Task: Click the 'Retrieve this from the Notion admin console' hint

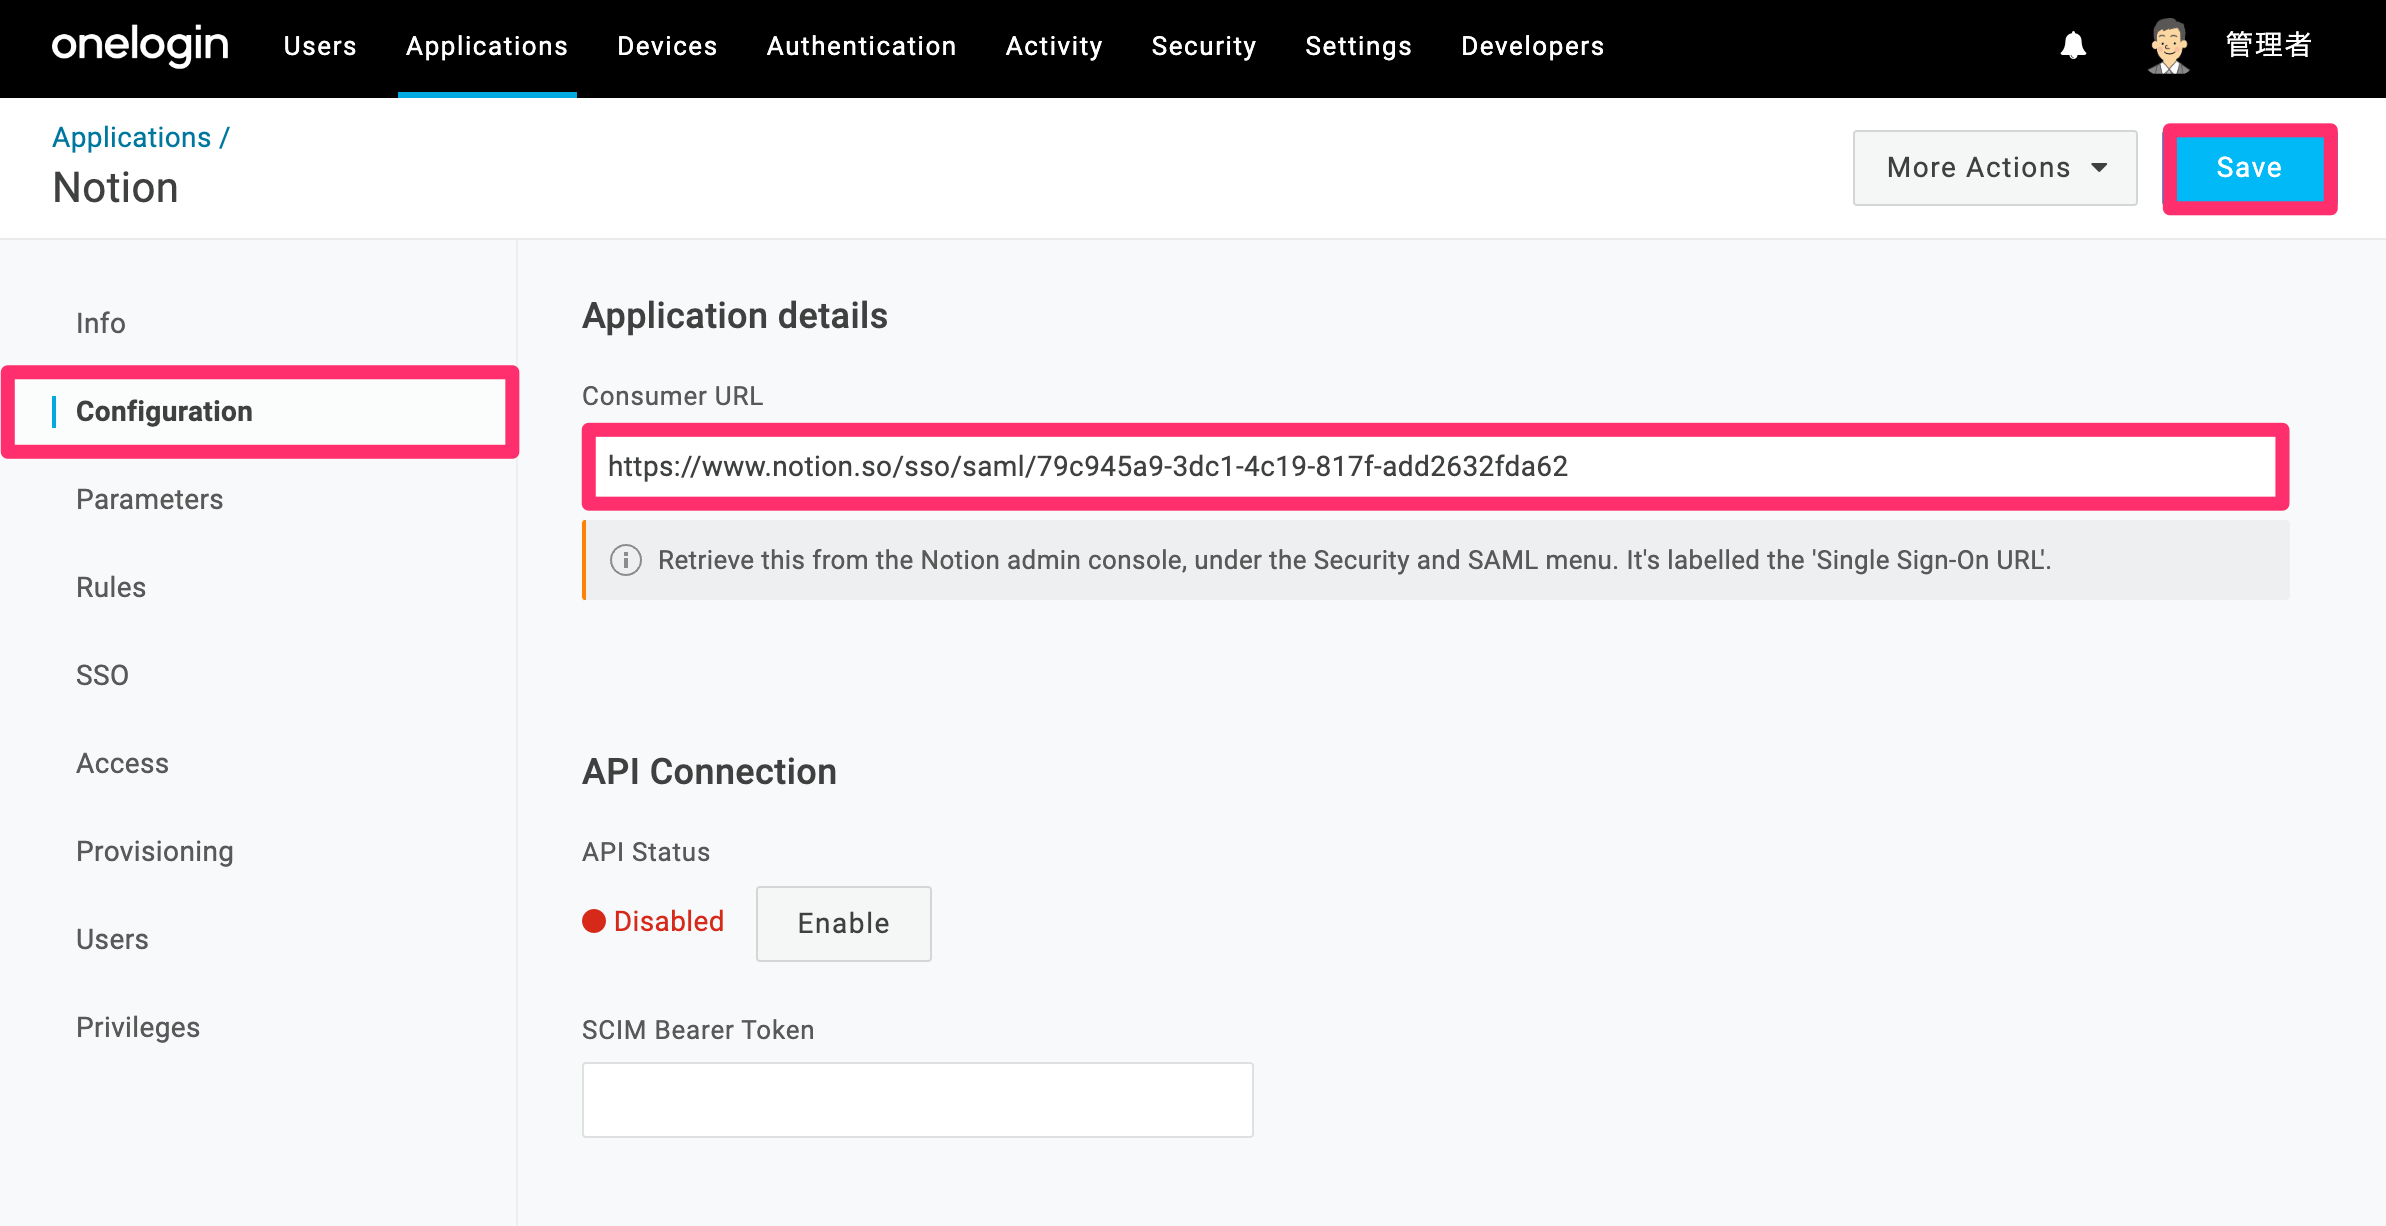Action: [x=1355, y=560]
